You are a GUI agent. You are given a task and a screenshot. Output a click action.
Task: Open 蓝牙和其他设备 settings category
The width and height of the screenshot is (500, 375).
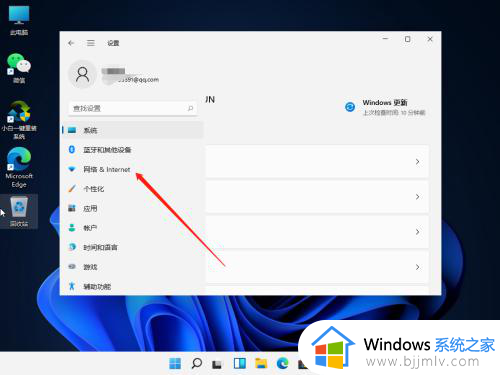coord(133,150)
